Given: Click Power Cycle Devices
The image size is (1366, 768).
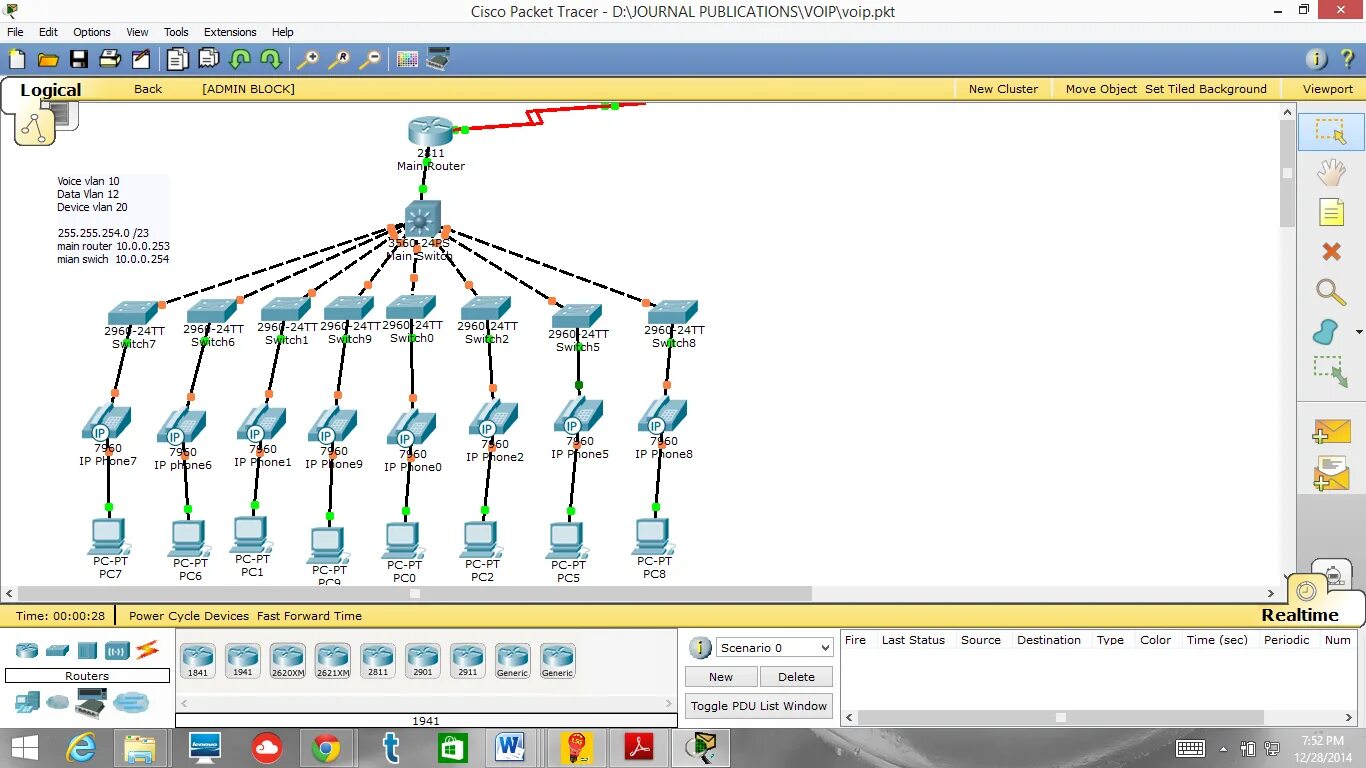Looking at the screenshot, I should (189, 616).
